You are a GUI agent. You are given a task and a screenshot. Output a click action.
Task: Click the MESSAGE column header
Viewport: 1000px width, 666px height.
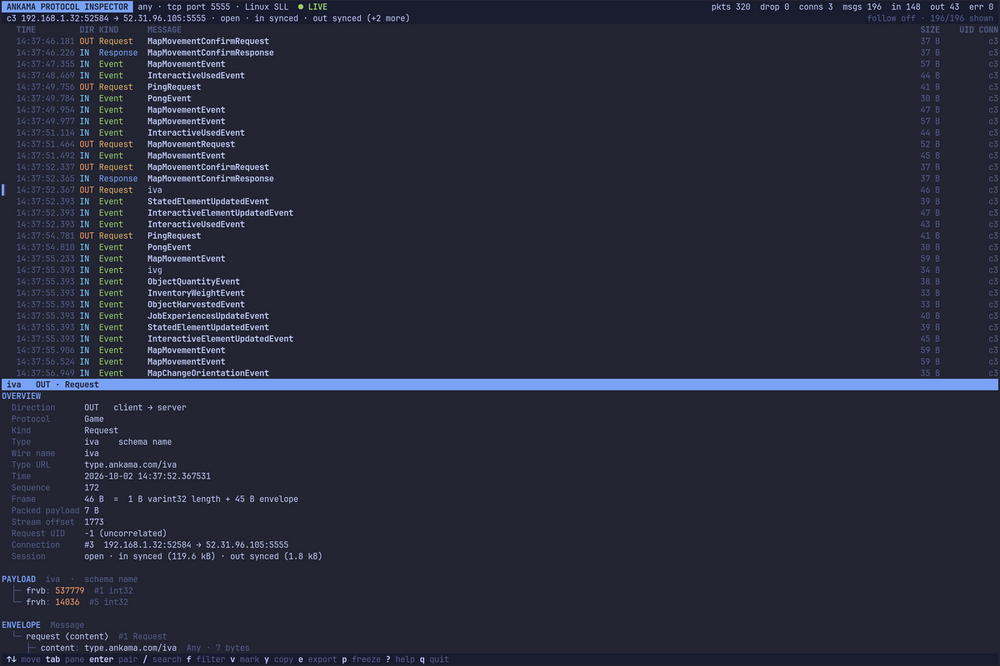pyautogui.click(x=165, y=30)
